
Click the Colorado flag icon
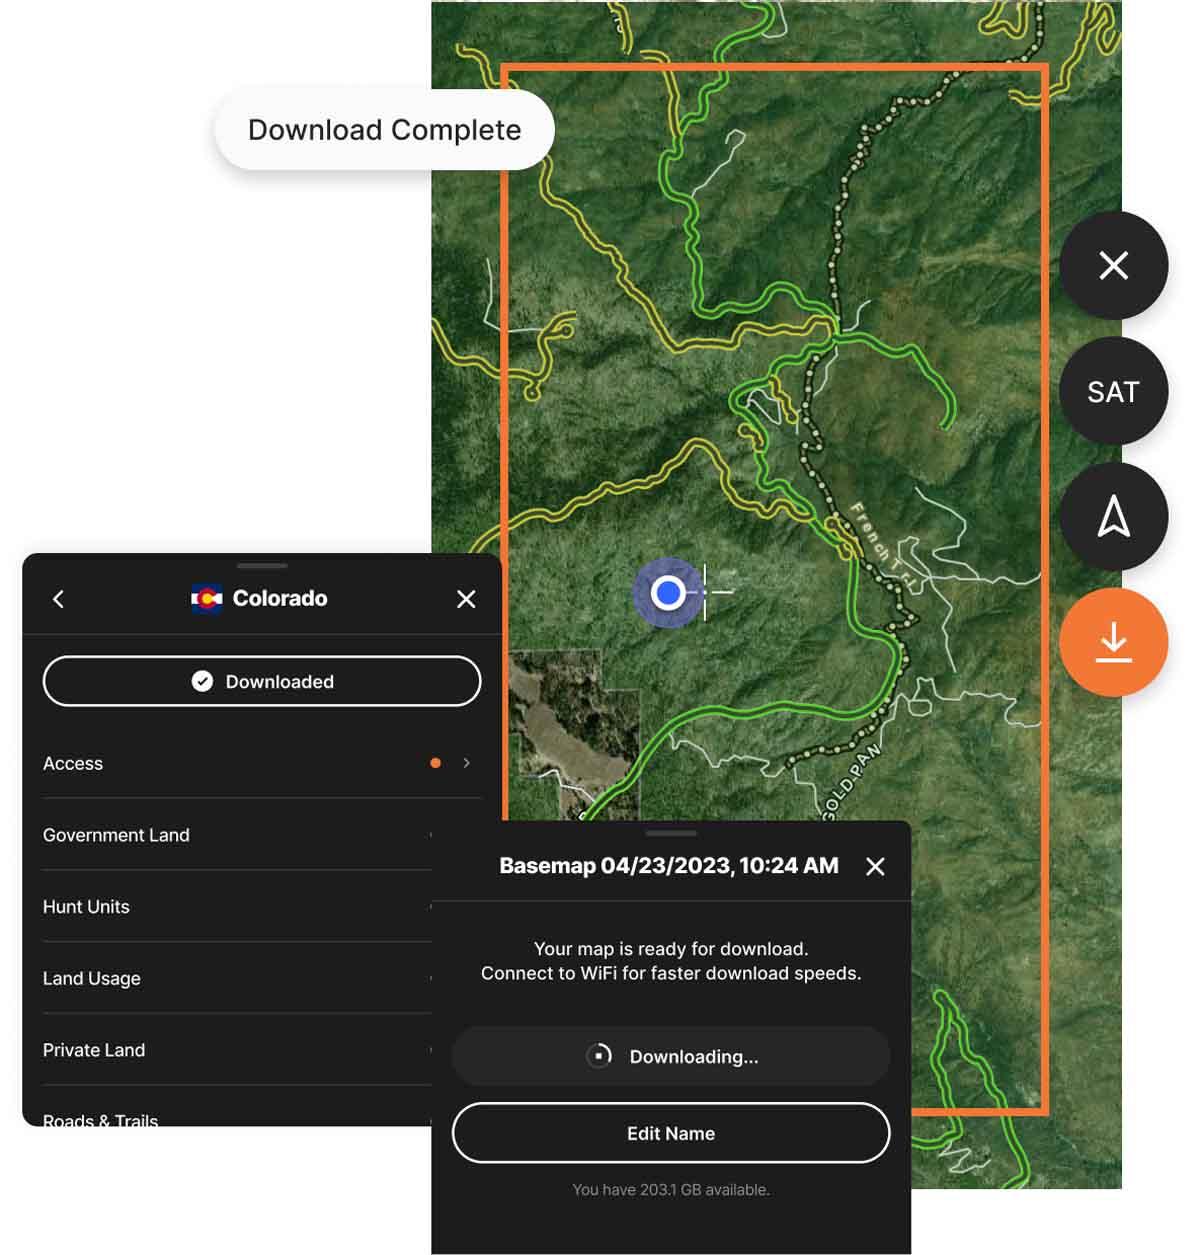(x=204, y=598)
